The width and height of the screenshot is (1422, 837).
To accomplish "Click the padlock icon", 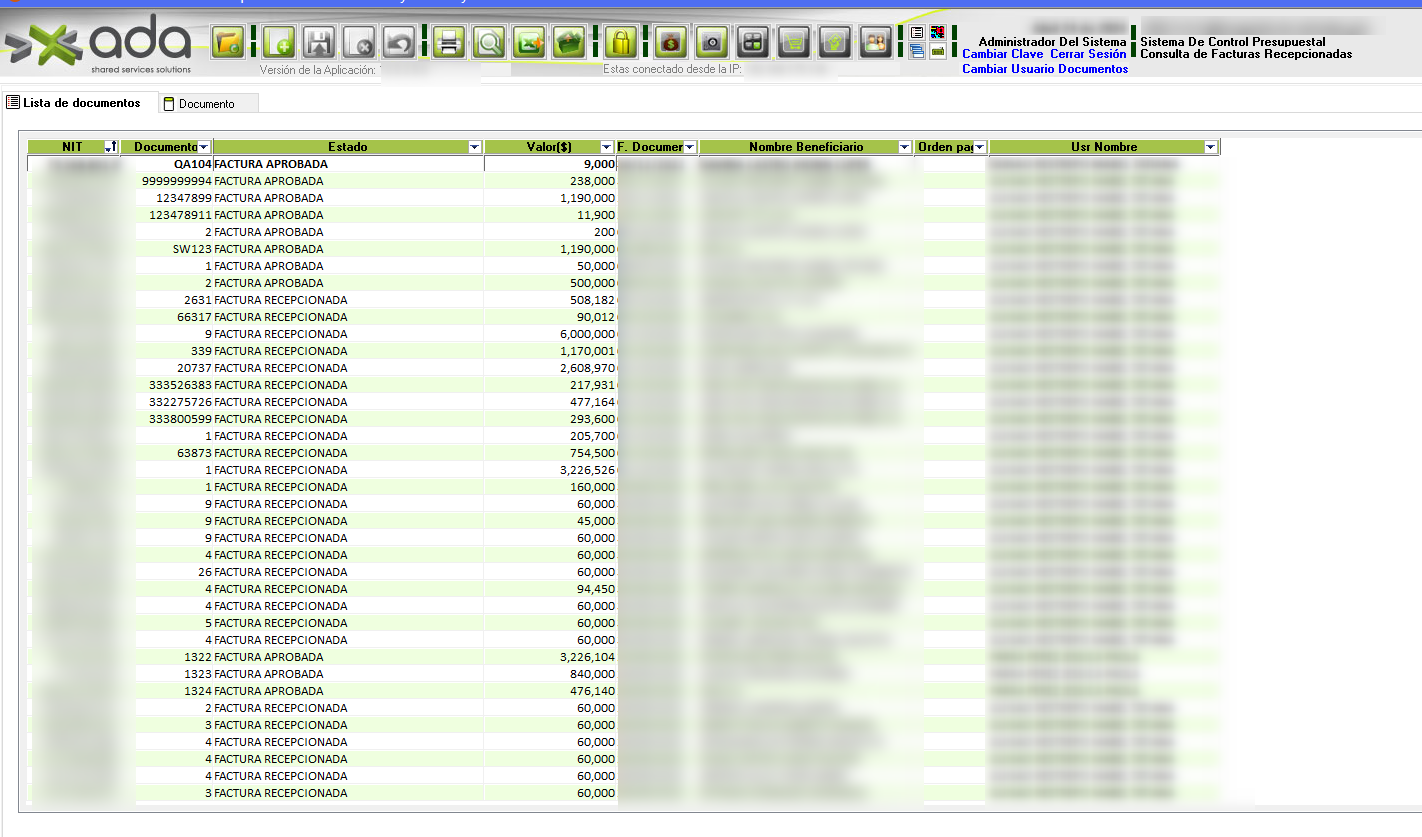I will tap(621, 42).
